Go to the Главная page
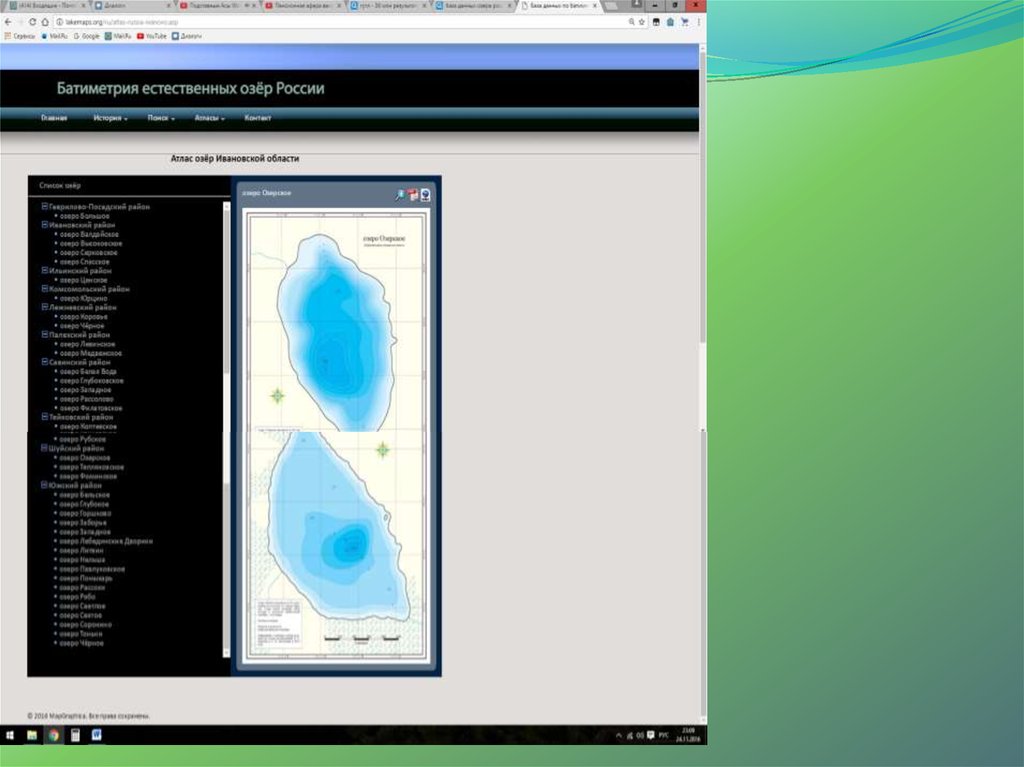 [x=54, y=118]
